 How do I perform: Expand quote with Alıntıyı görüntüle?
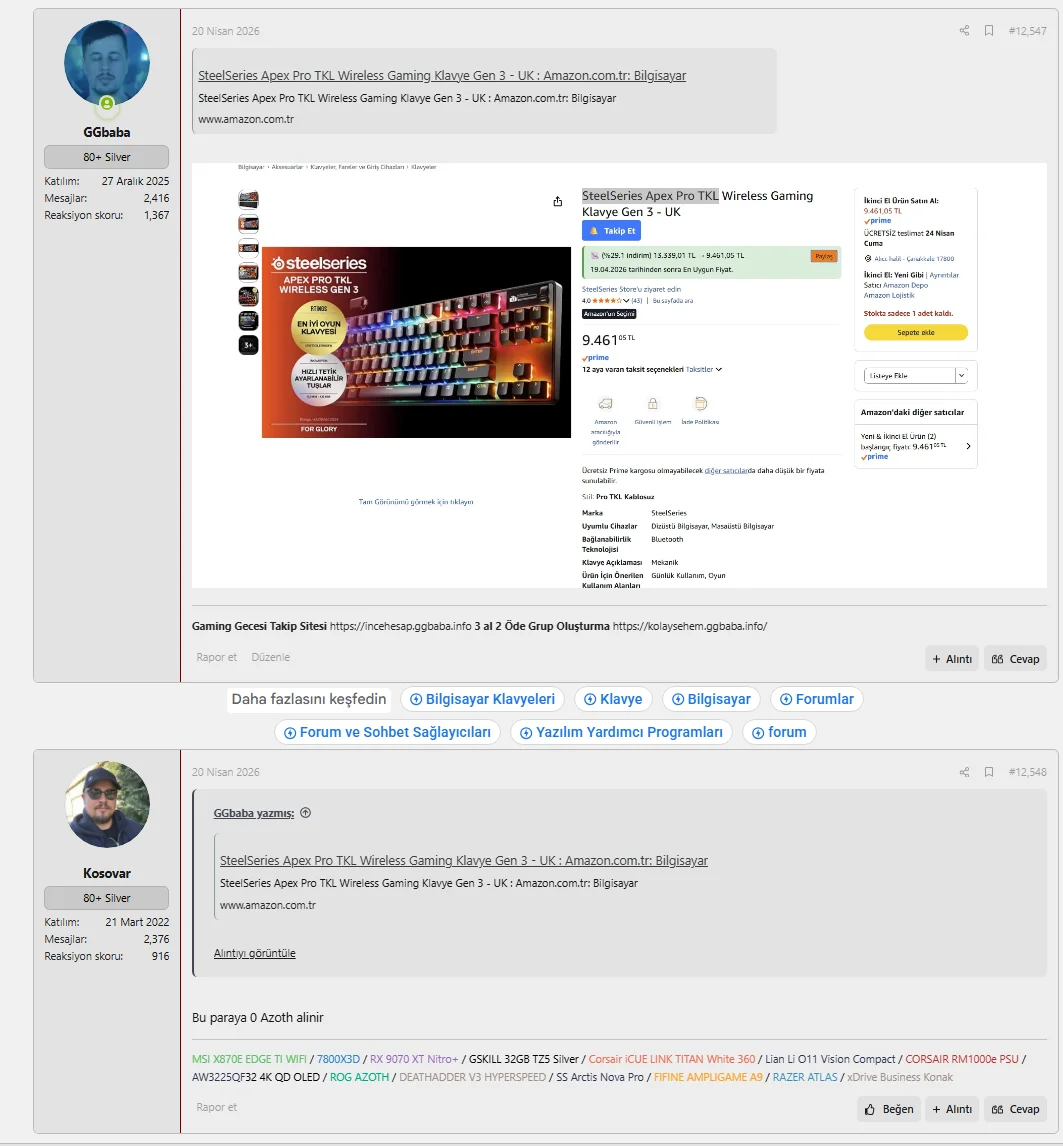(x=254, y=953)
